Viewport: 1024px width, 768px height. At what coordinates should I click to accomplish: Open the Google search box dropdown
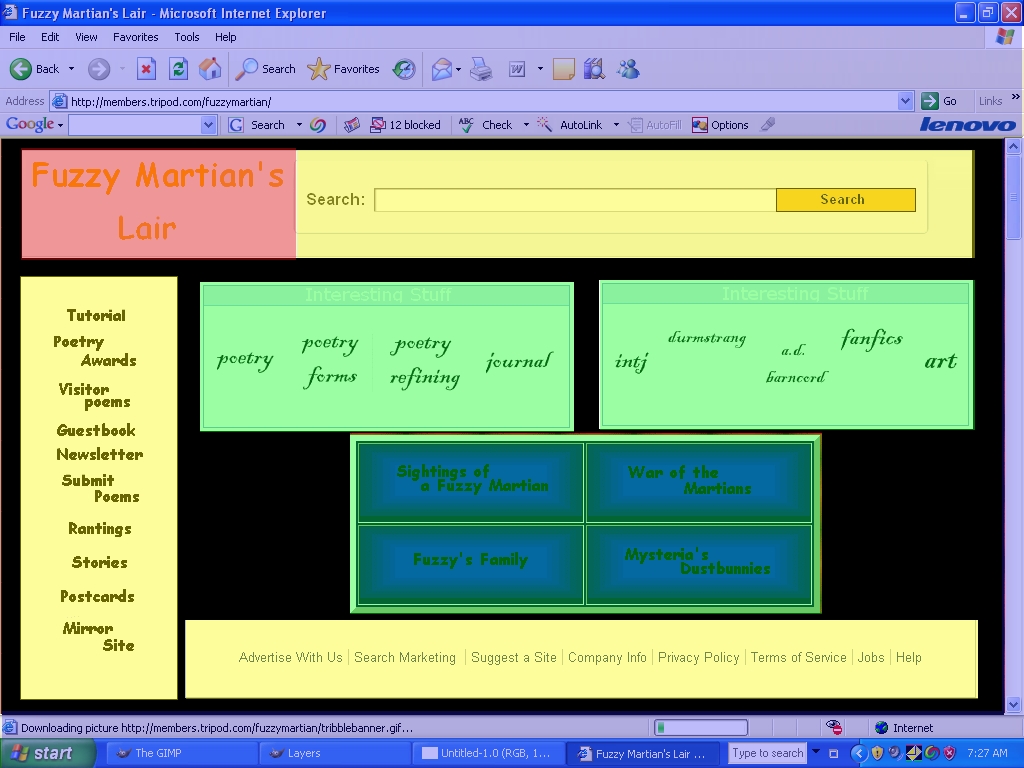pos(208,125)
